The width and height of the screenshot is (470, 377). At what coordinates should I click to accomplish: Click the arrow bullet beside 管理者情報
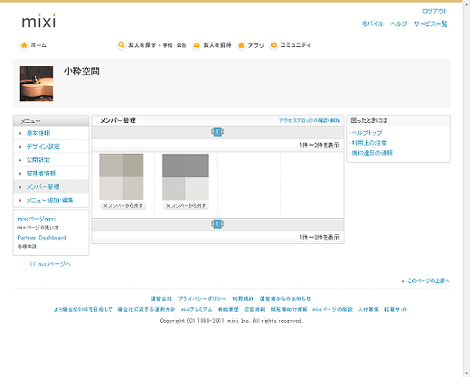20,174
